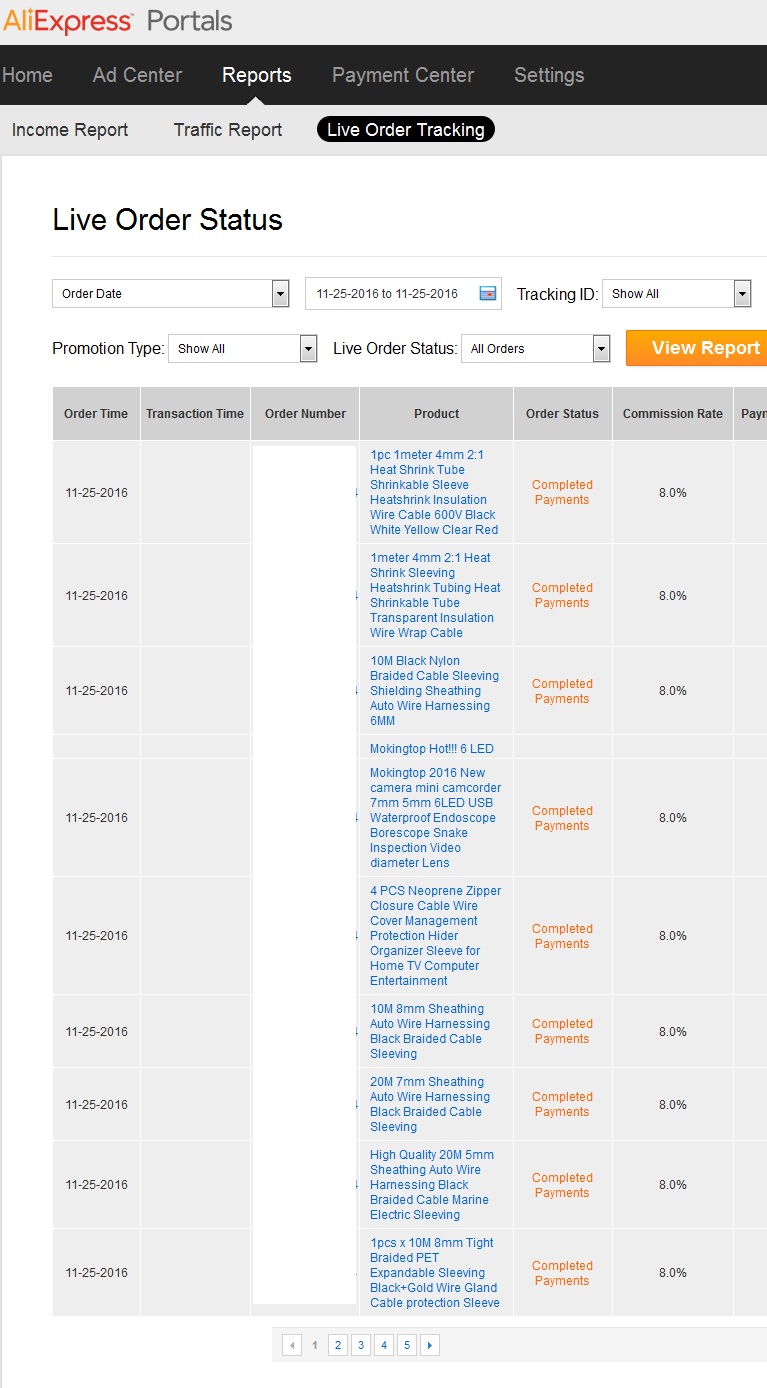Select Live Order Tracking tab
The image size is (767, 1388).
click(x=406, y=130)
